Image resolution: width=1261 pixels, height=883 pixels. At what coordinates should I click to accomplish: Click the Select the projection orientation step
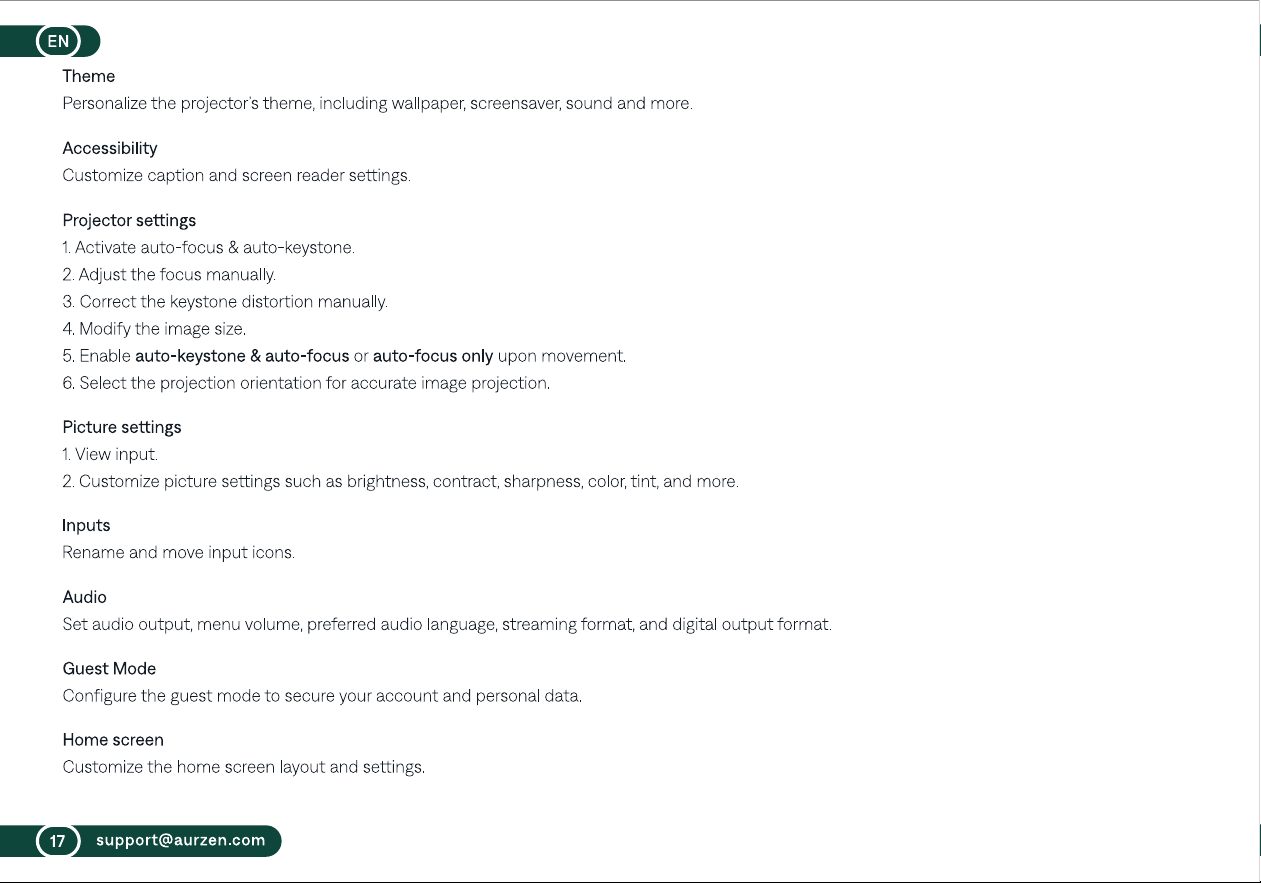coord(306,383)
